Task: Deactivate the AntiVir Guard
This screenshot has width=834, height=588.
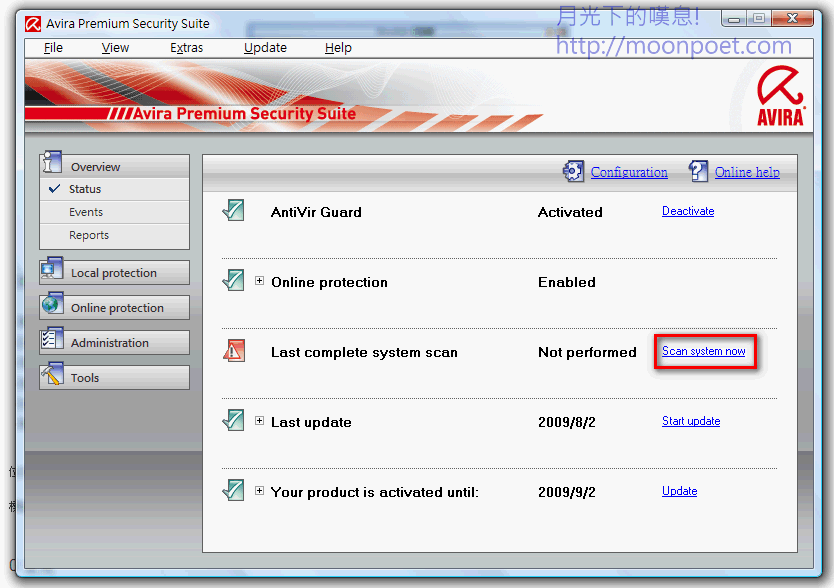Action: [688, 211]
